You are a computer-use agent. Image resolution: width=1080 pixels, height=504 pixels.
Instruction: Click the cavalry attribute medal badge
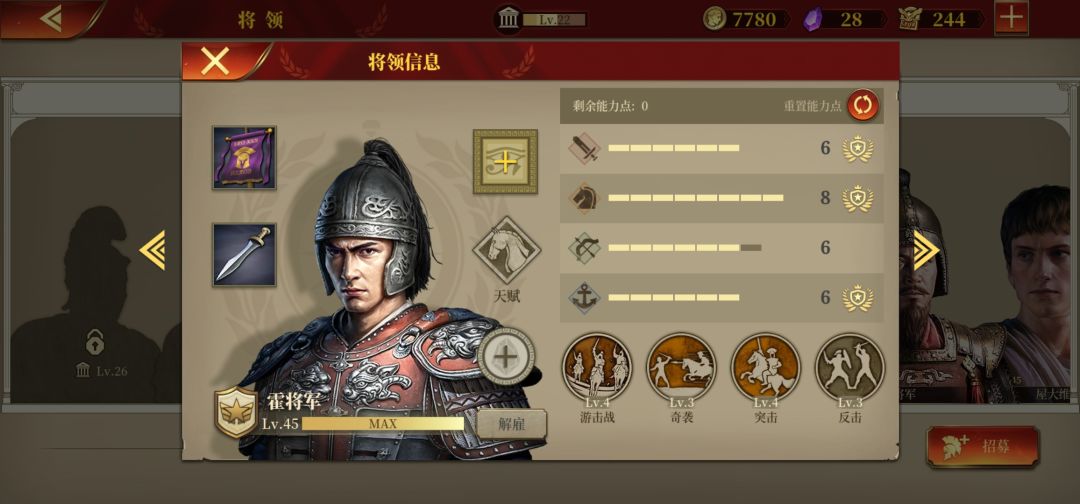click(858, 198)
